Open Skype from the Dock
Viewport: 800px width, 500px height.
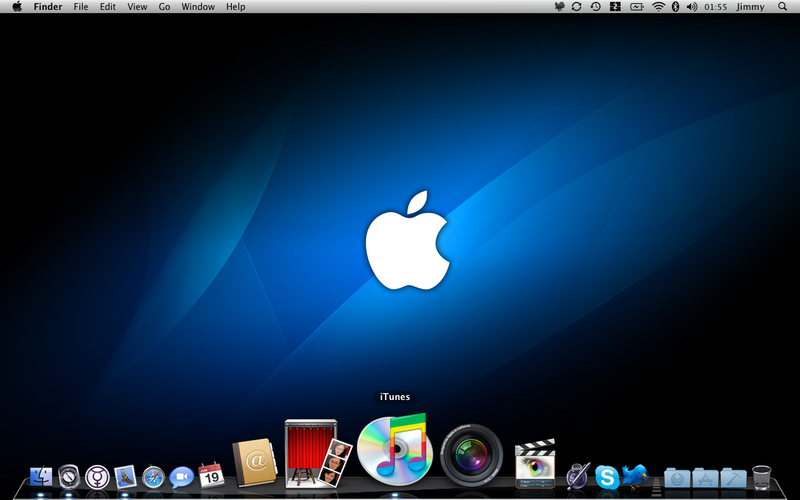(607, 478)
